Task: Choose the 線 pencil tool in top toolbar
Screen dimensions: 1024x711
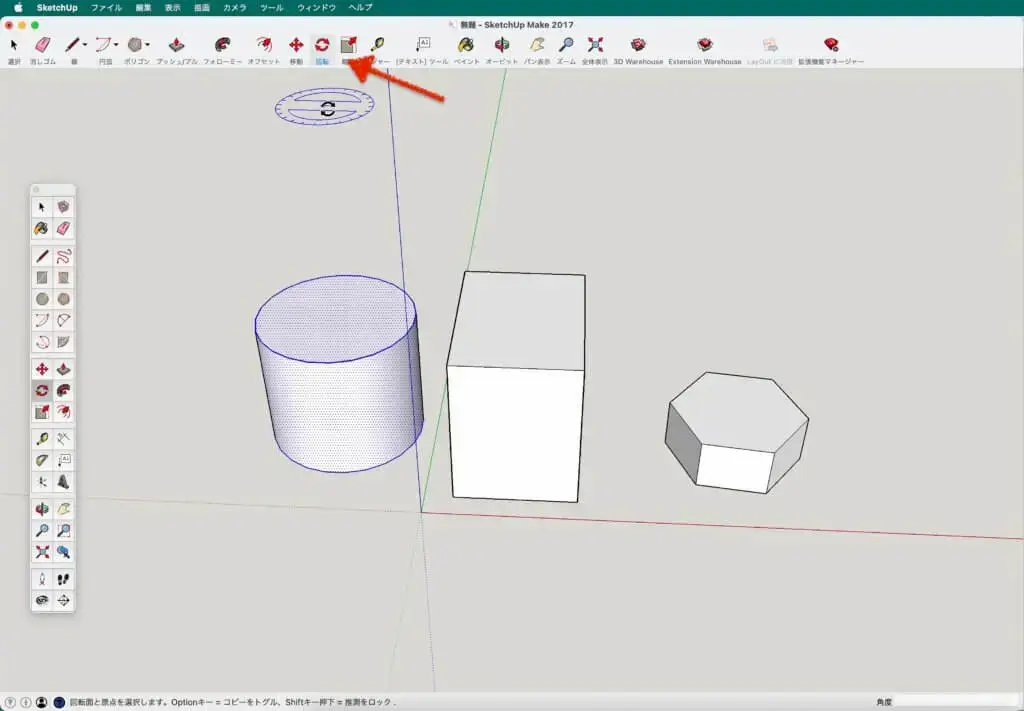Action: [72, 45]
